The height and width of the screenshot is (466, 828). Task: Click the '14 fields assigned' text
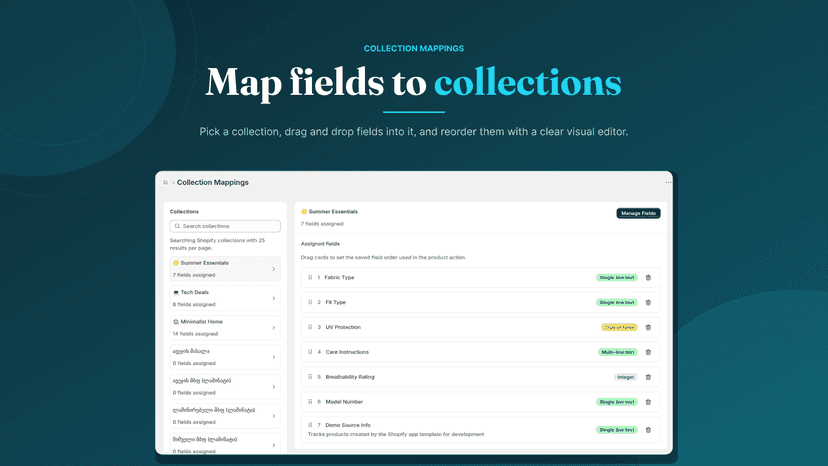(x=195, y=334)
